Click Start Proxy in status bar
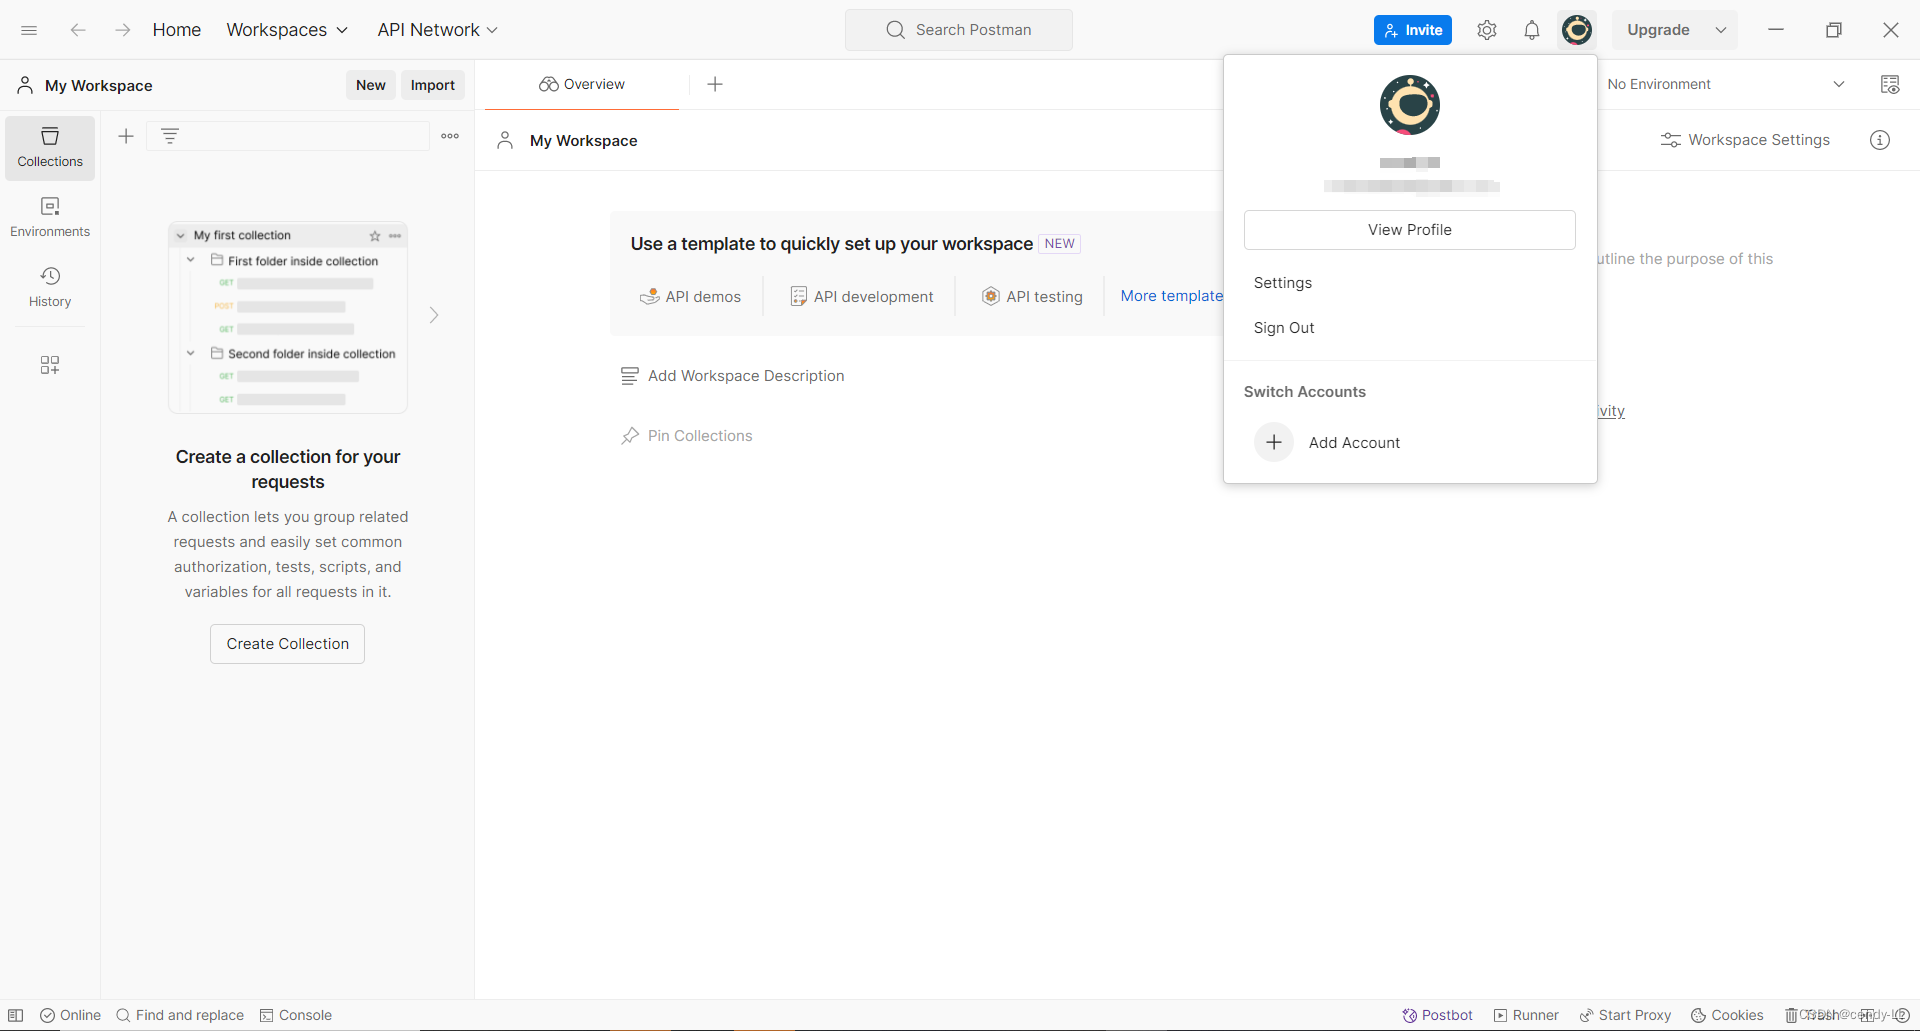 [1626, 1015]
